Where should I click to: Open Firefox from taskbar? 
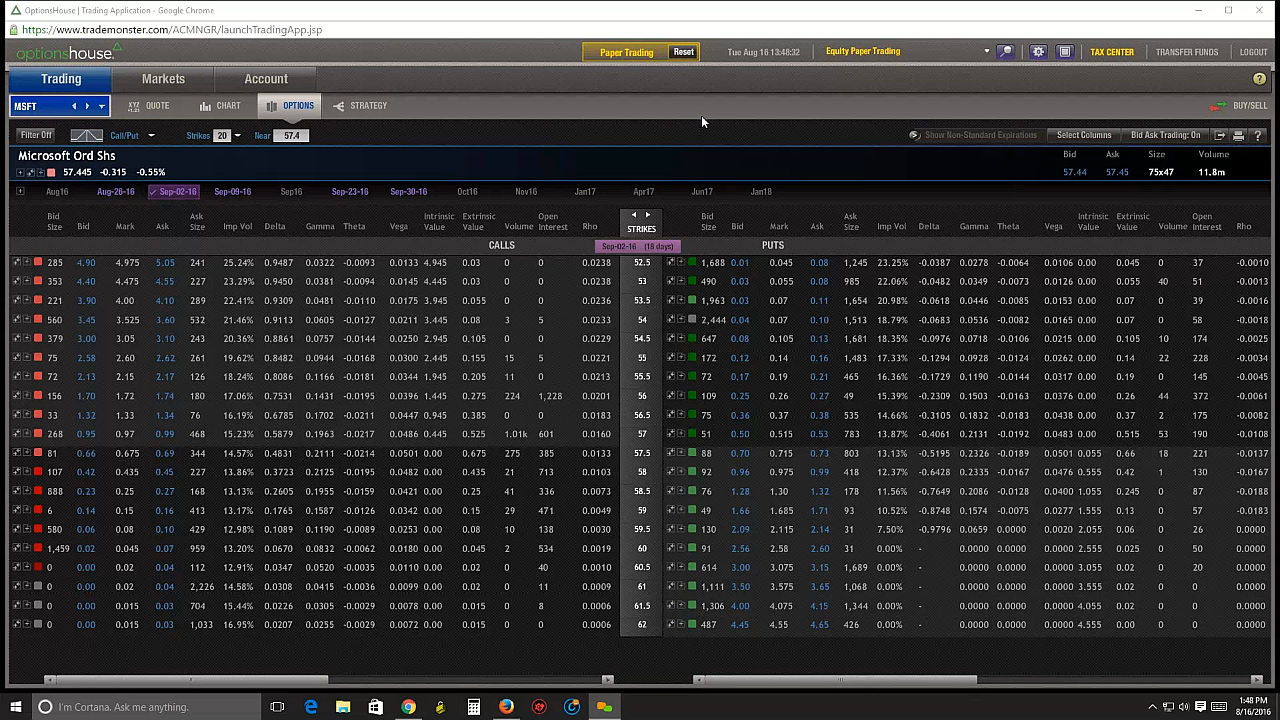[x=506, y=707]
